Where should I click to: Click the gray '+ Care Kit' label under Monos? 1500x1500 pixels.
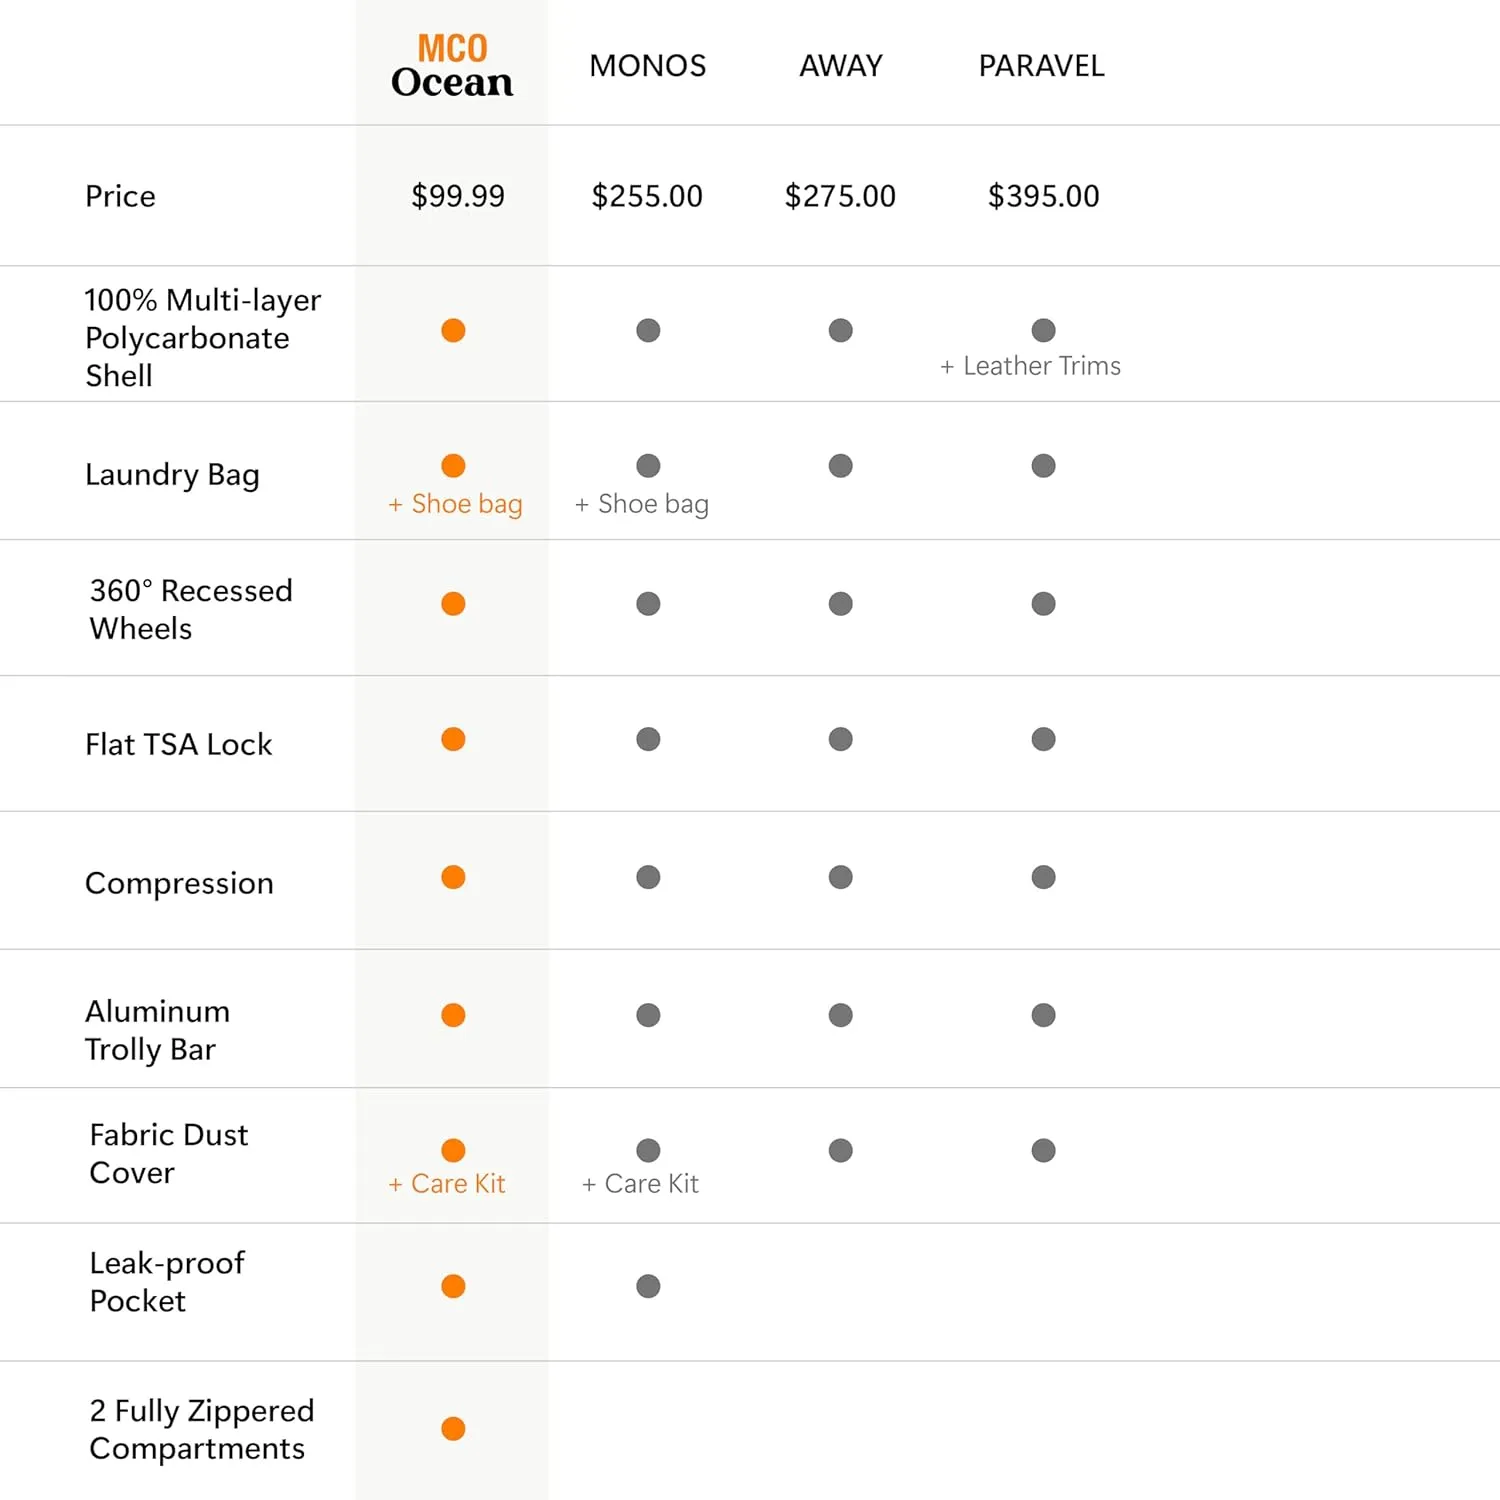(x=640, y=1184)
